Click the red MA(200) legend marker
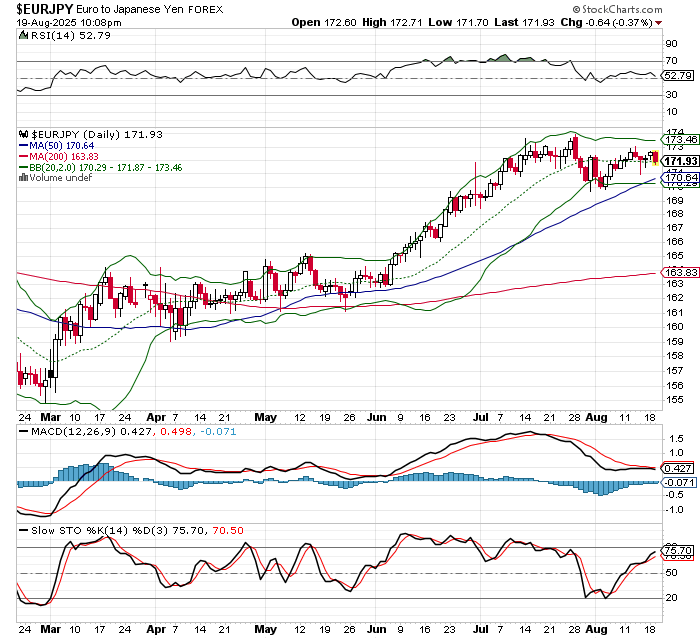Image resolution: width=700 pixels, height=639 pixels. pyautogui.click(x=26, y=155)
